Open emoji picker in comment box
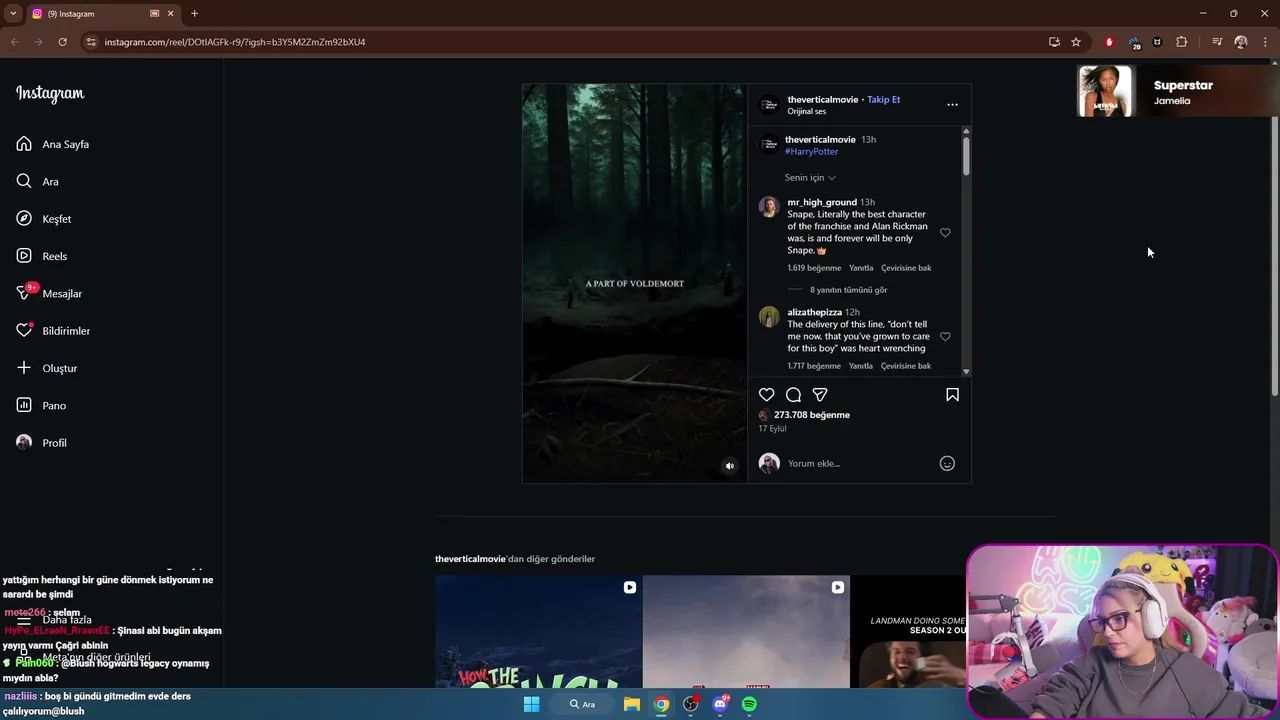This screenshot has height=720, width=1280. coord(947,463)
